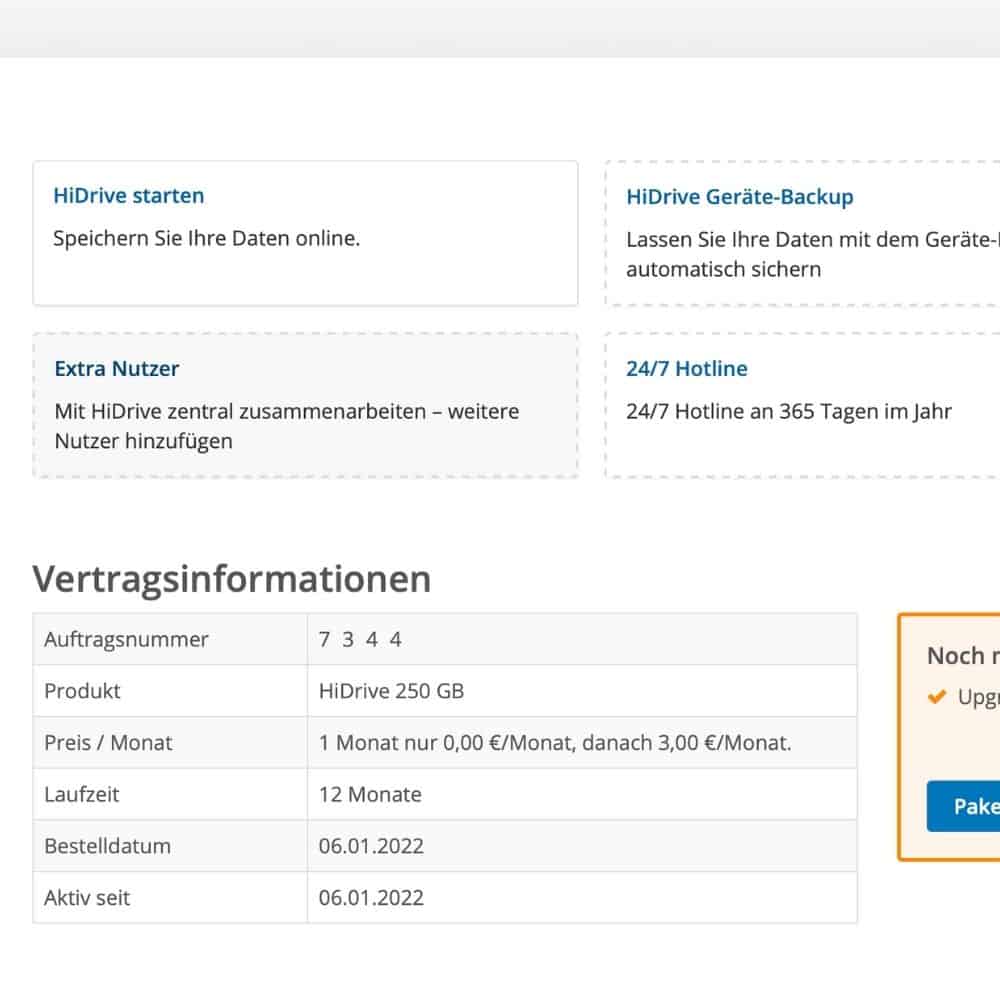Click the Aktiv seit label cell
This screenshot has height=1000, width=1000.
[170, 897]
